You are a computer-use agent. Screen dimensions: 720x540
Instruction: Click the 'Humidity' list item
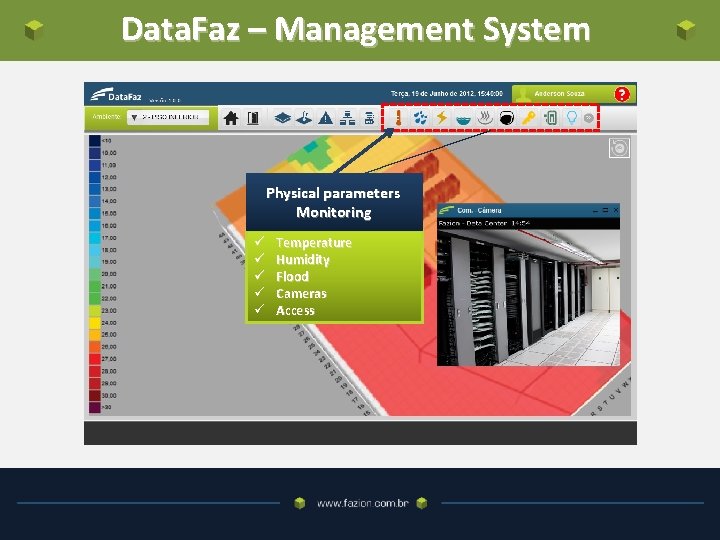coord(303,260)
